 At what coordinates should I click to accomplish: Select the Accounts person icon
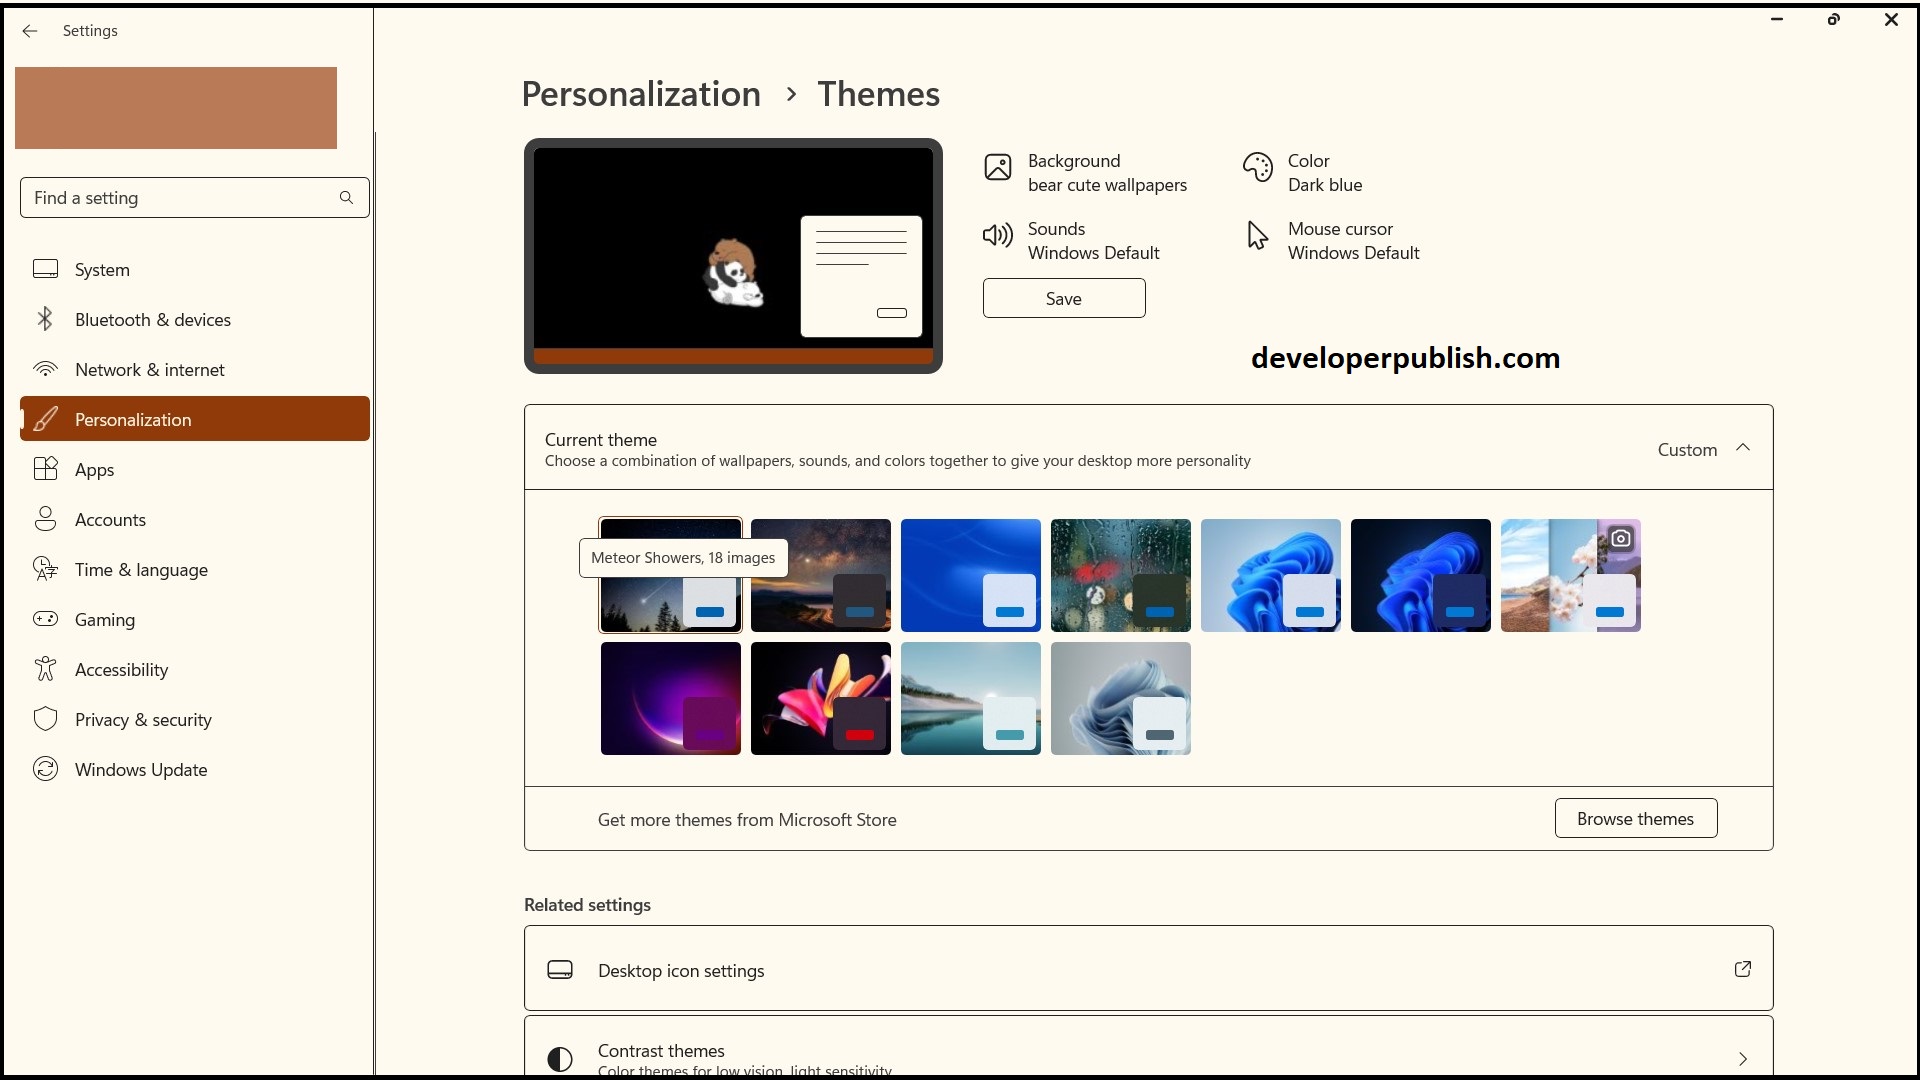tap(45, 518)
